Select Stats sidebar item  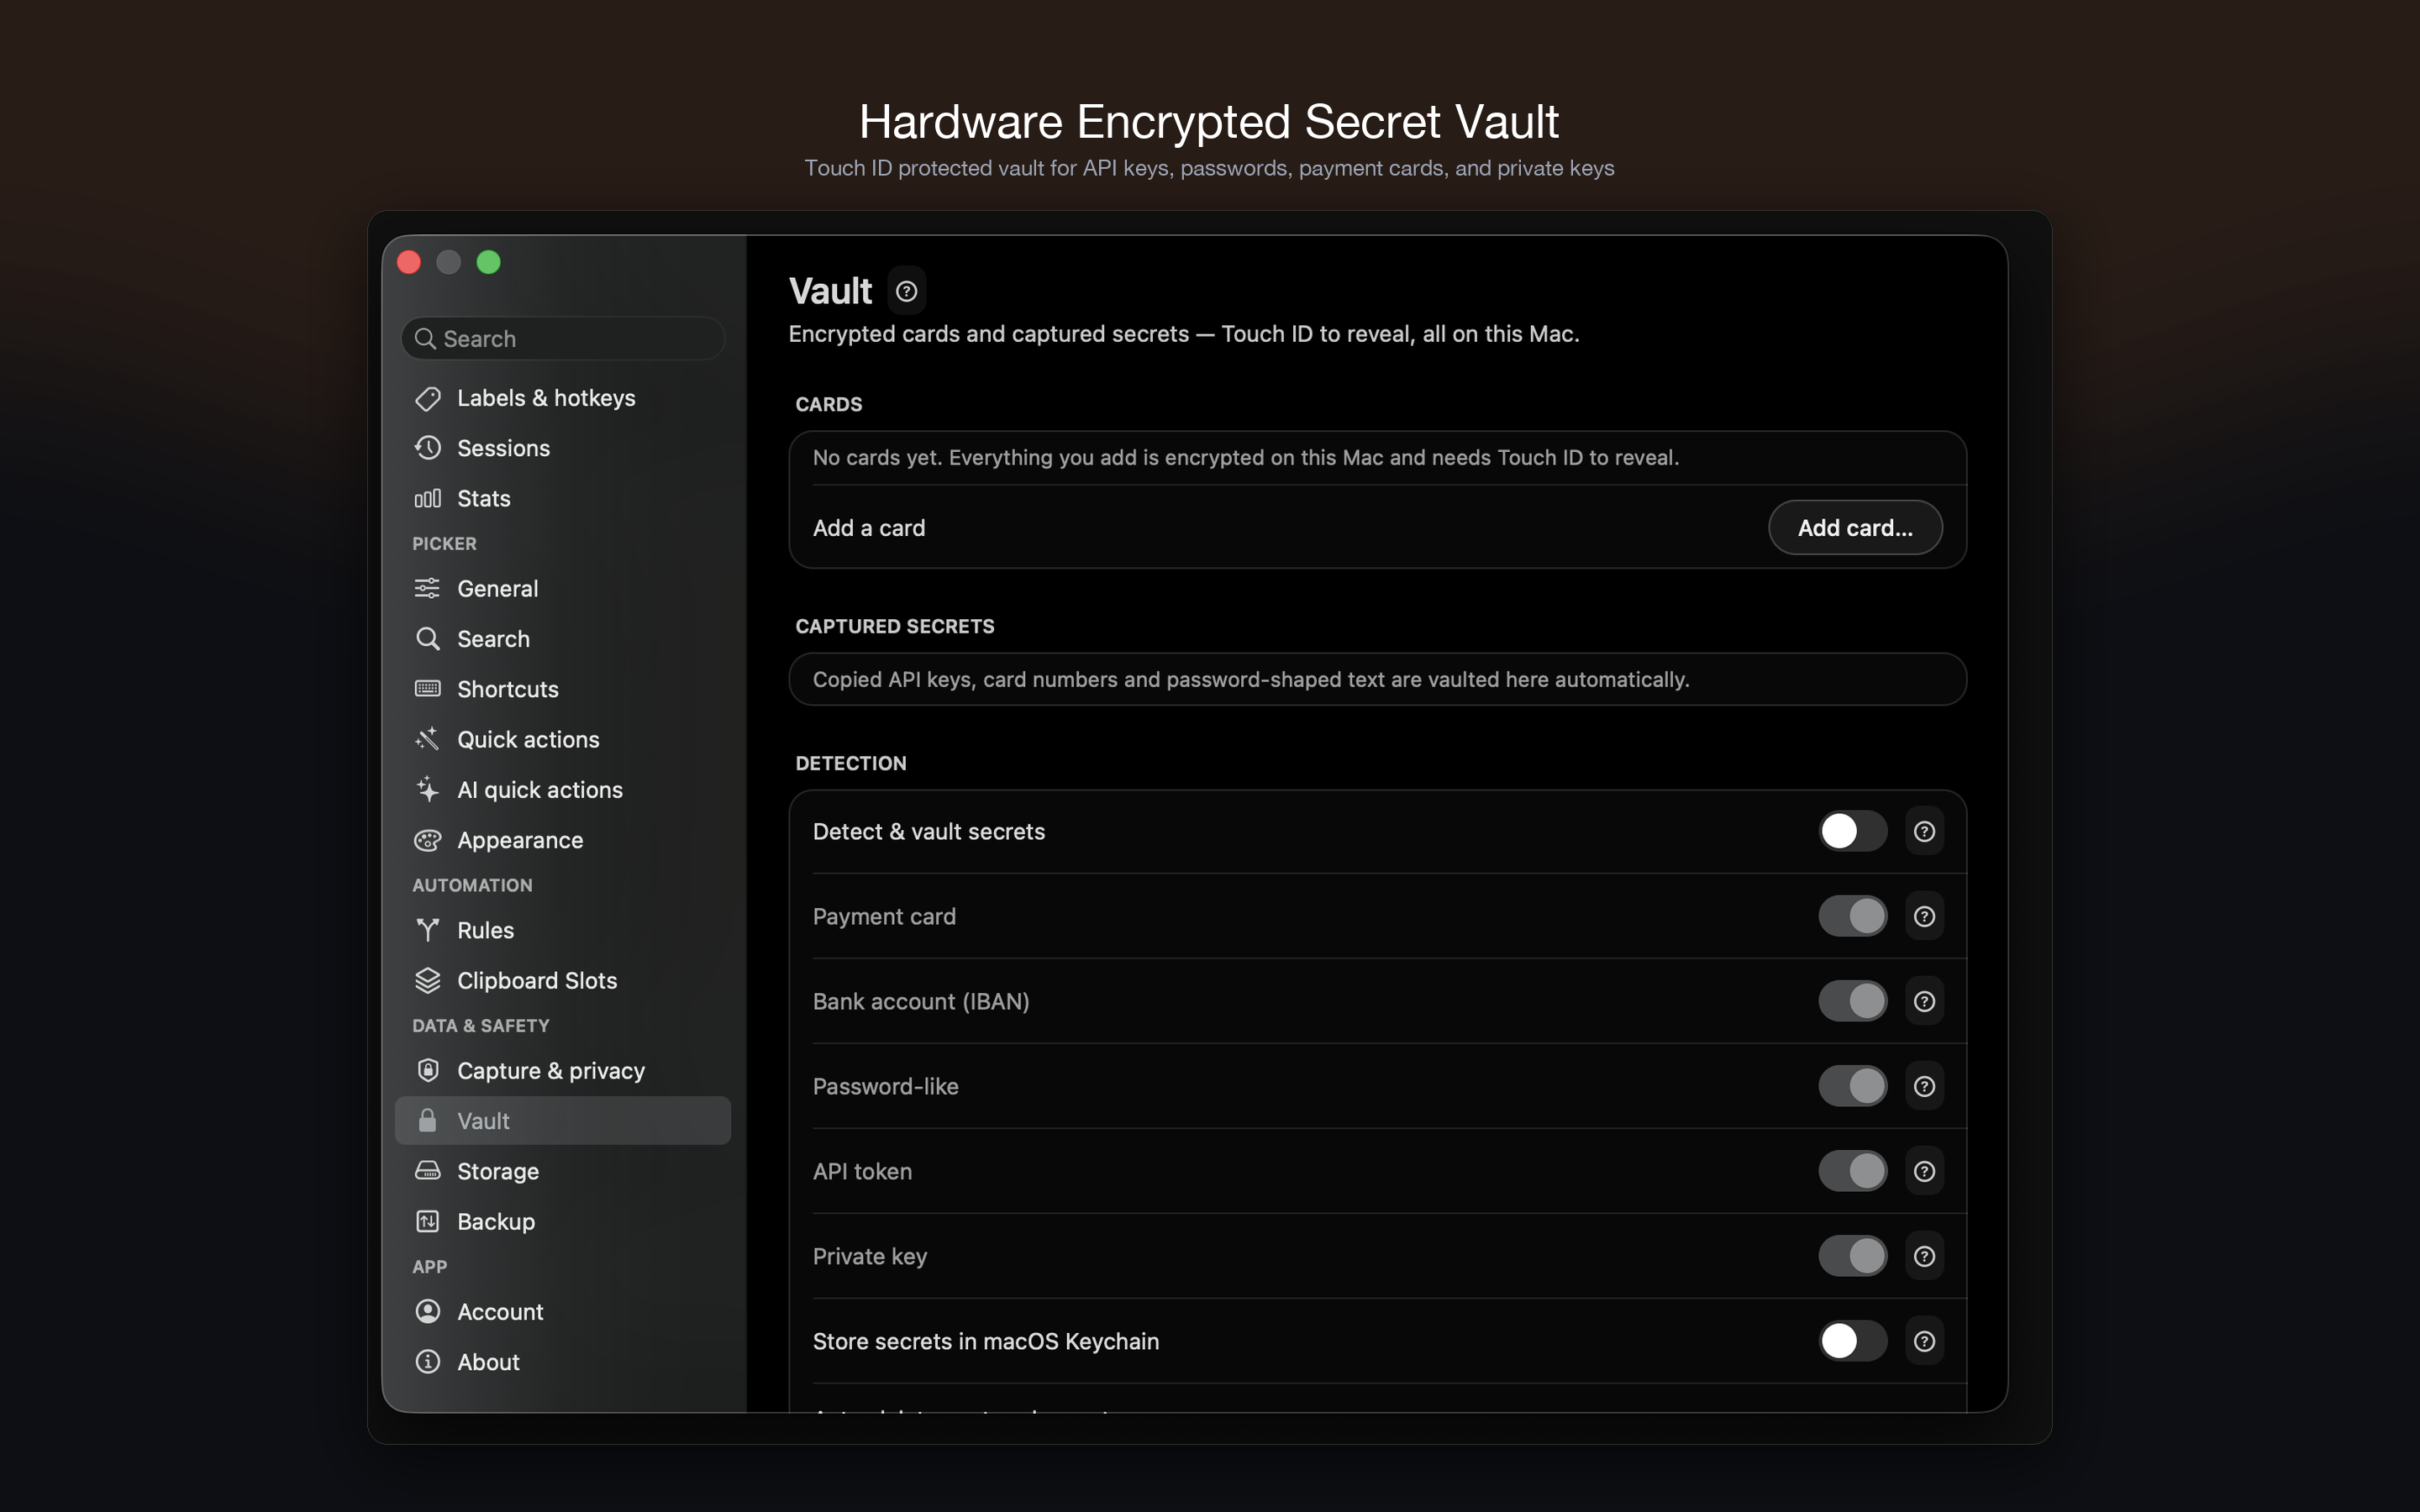click(563, 498)
